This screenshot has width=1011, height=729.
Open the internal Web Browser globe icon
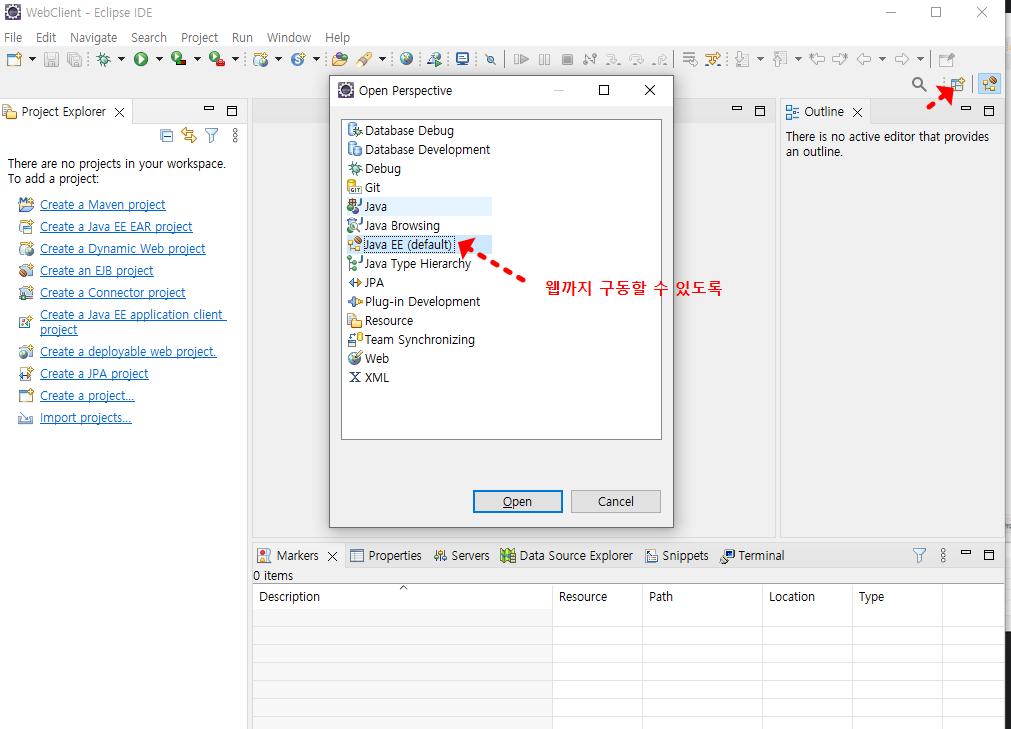406,59
